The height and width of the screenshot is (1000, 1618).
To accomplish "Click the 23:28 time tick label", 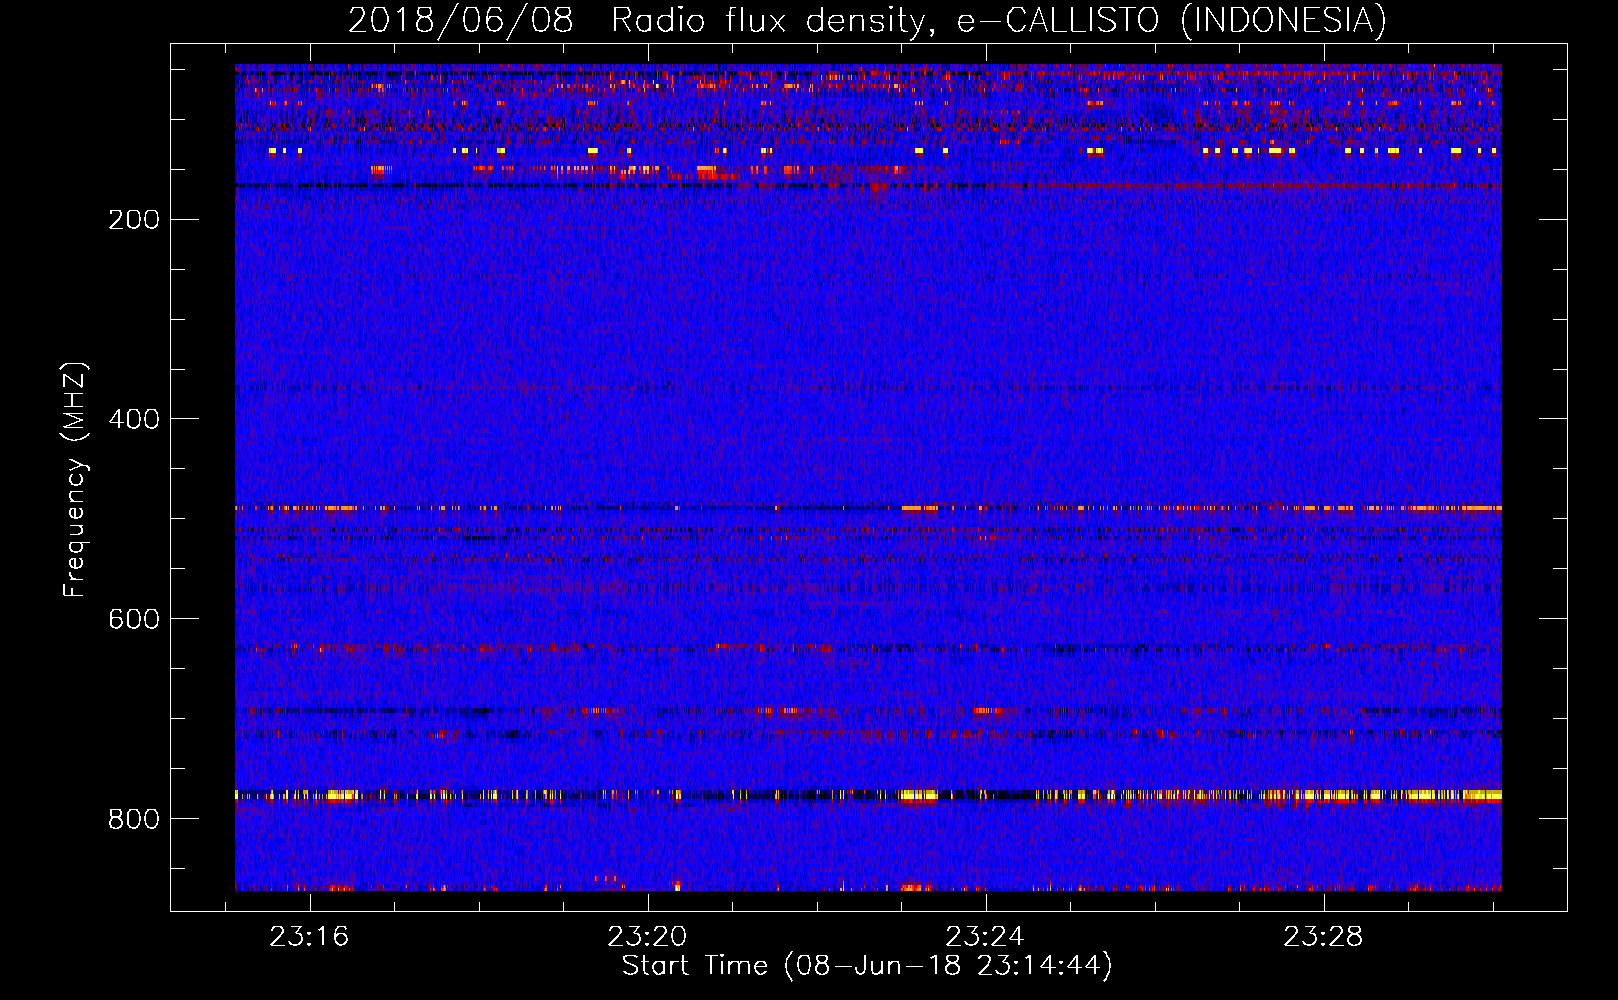I will (x=1323, y=937).
